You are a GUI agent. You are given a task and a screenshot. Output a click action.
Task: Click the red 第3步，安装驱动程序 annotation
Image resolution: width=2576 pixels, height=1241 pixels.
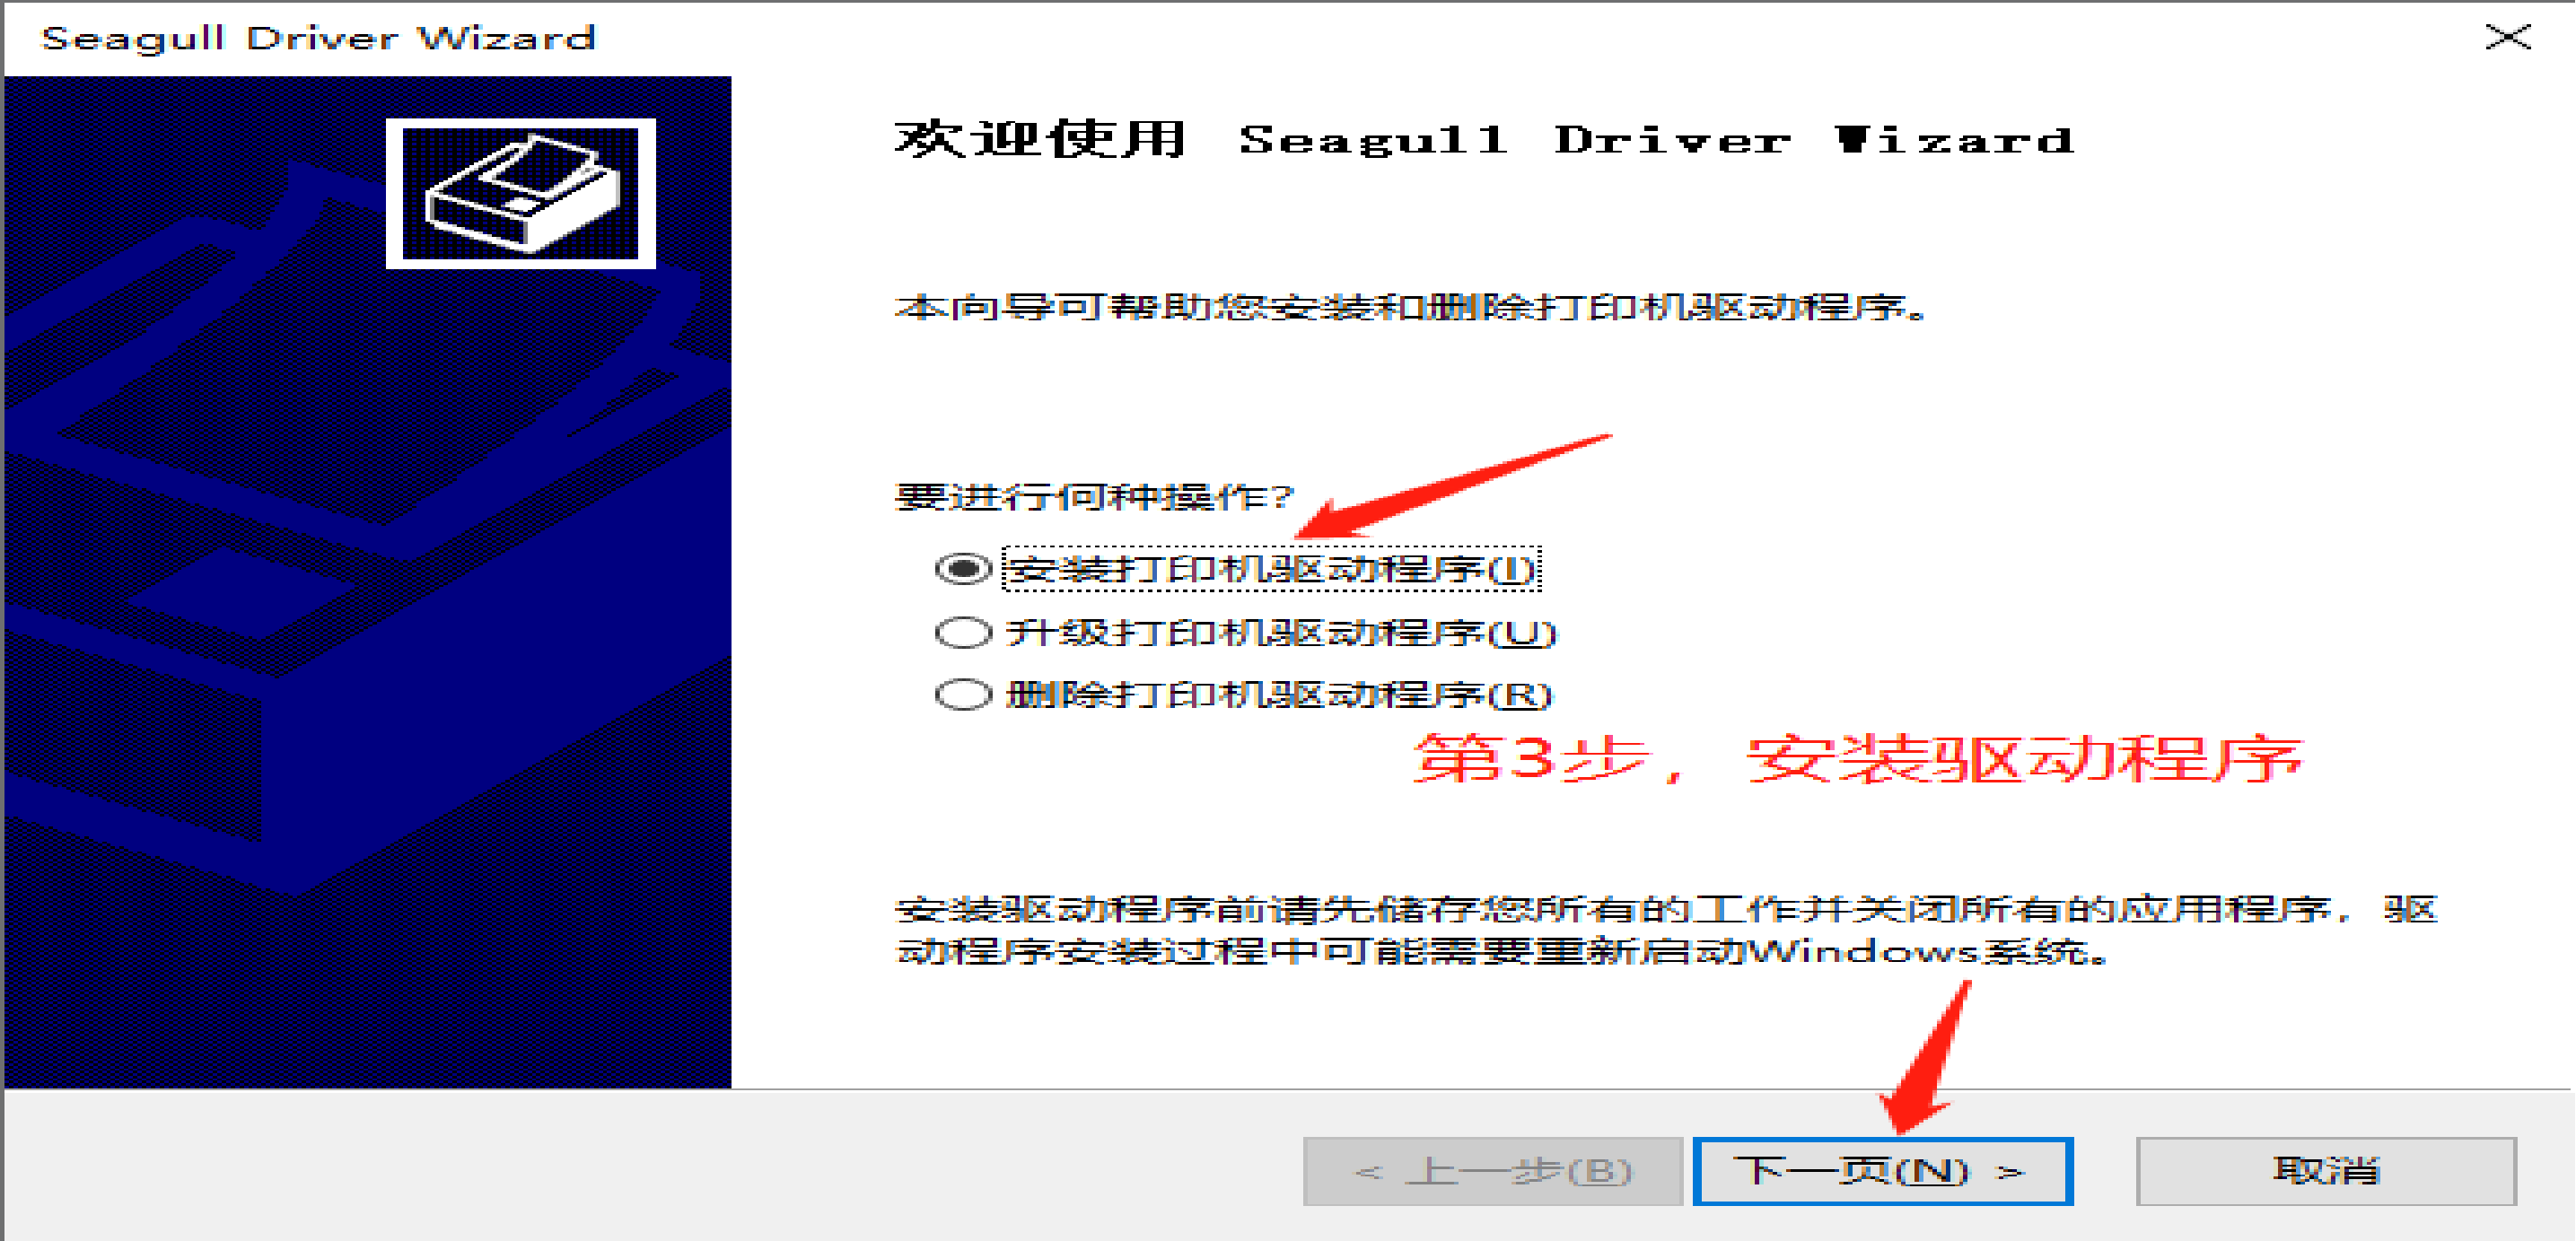coord(1857,759)
